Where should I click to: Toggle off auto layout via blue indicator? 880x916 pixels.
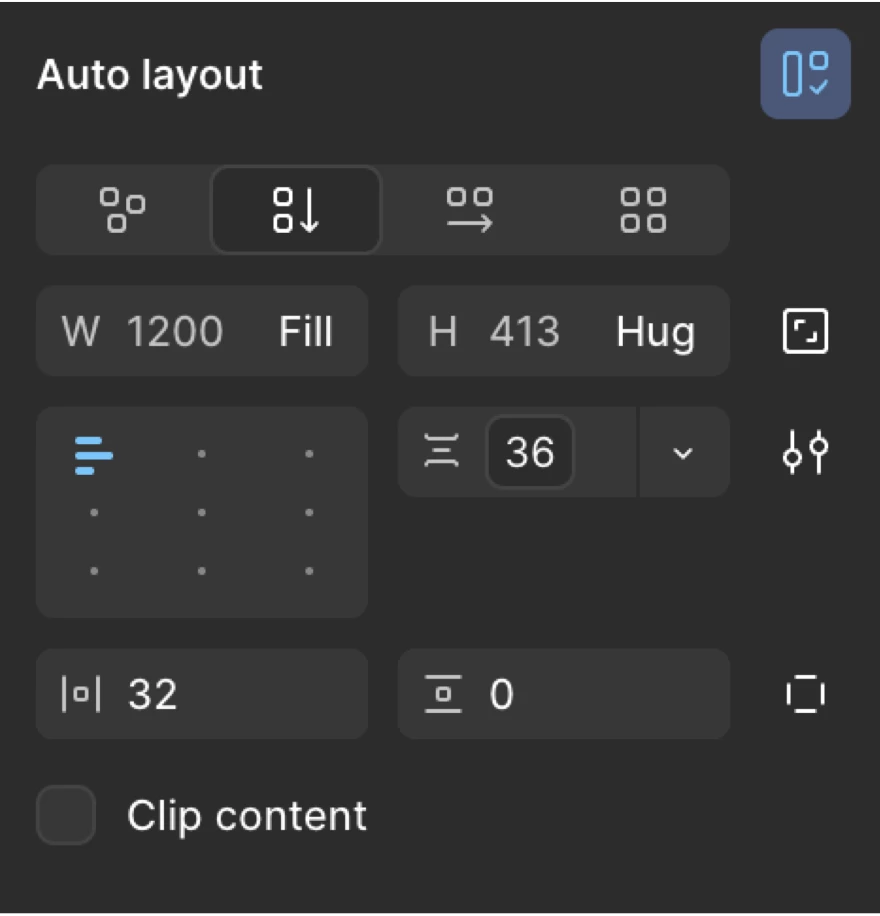(x=805, y=75)
